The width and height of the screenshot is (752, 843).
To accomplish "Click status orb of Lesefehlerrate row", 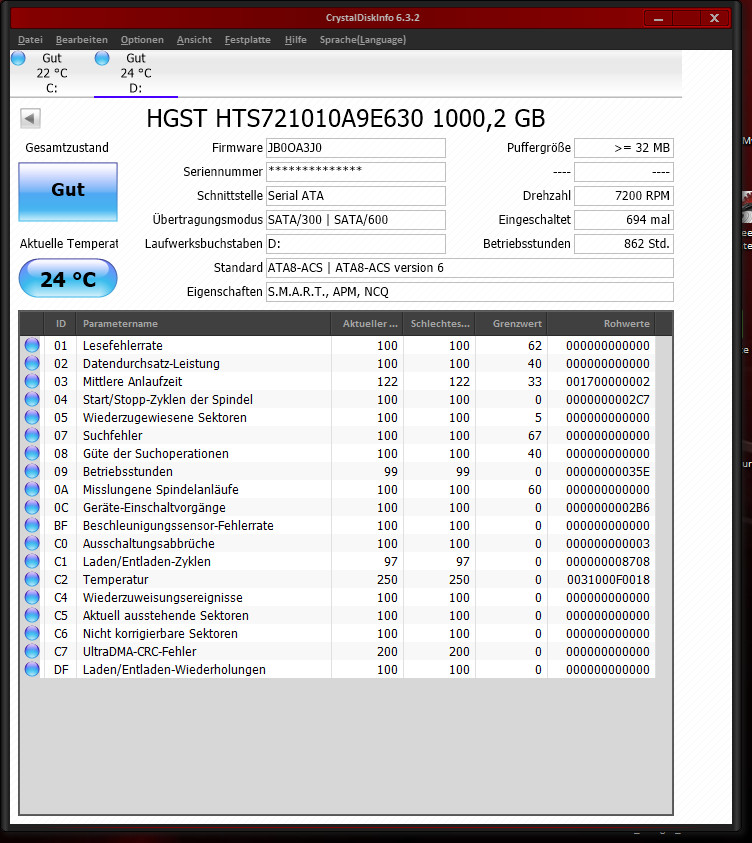I will click(x=32, y=345).
